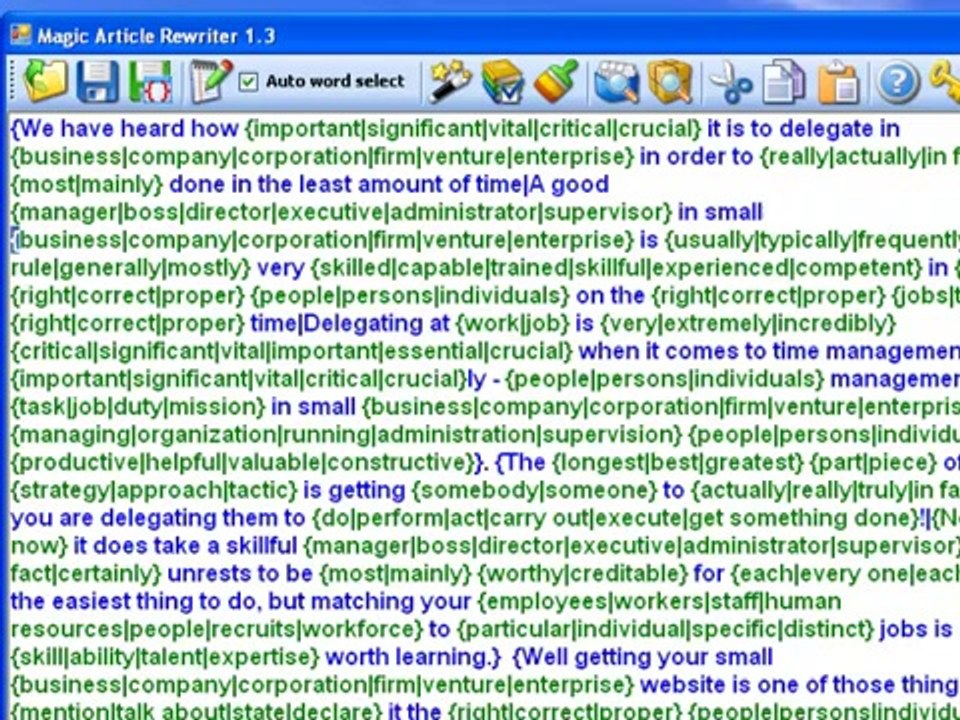Click the phrase 'unrests to be'
This screenshot has width=960, height=720.
pos(240,574)
